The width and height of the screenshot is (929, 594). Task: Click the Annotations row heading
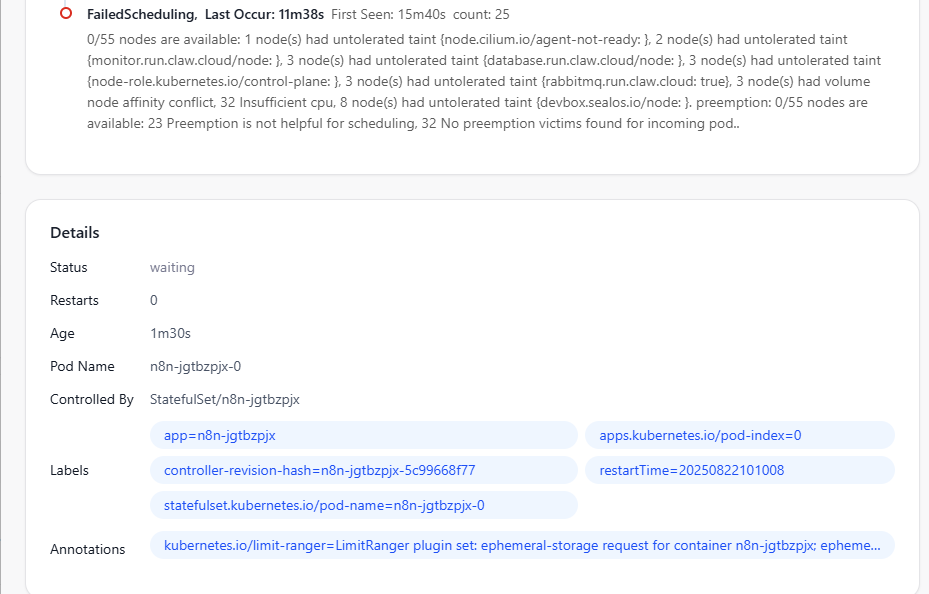point(88,550)
